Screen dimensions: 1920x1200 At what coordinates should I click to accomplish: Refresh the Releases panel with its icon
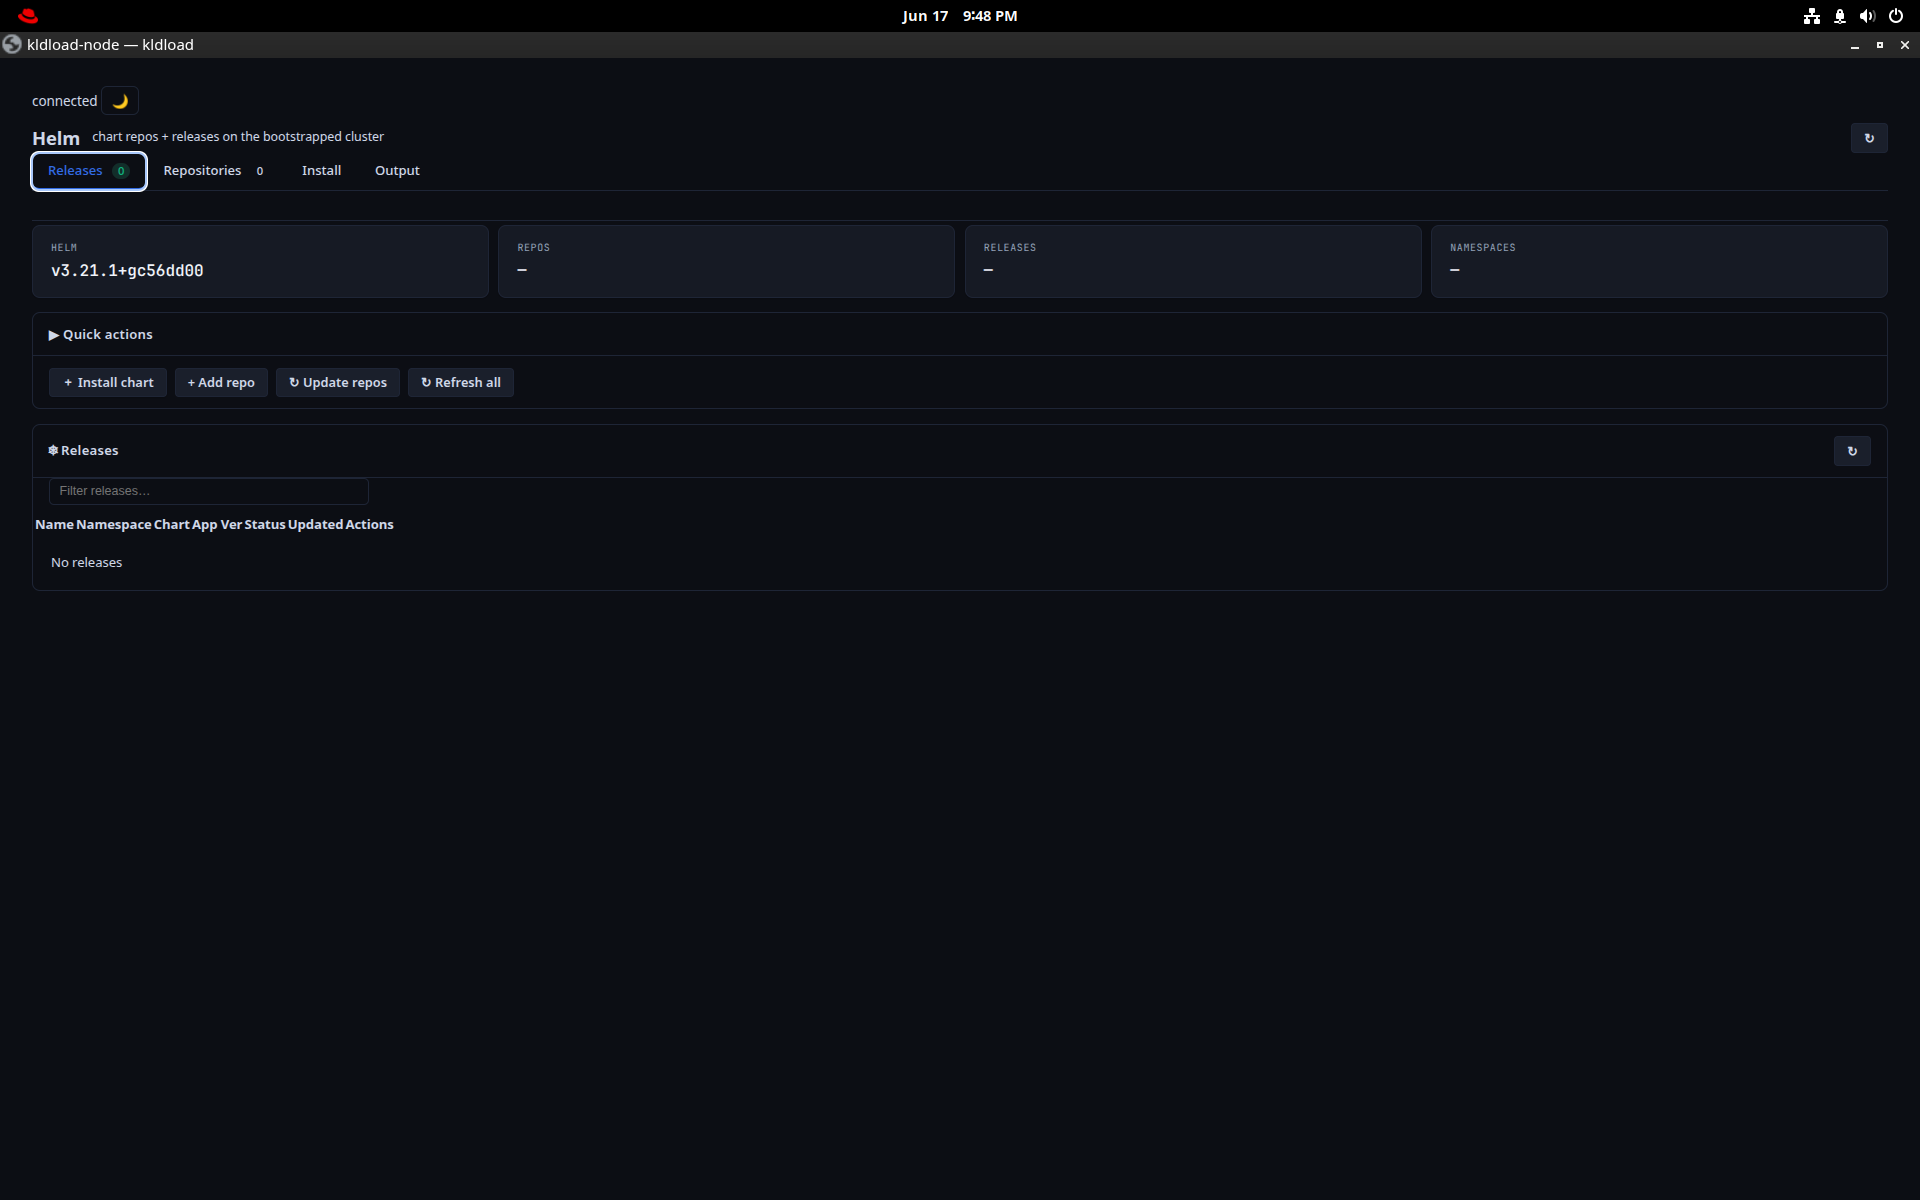pyautogui.click(x=1852, y=451)
